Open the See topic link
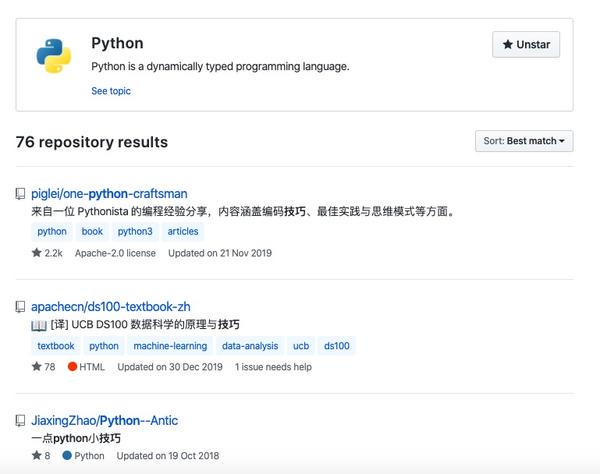 pos(111,91)
